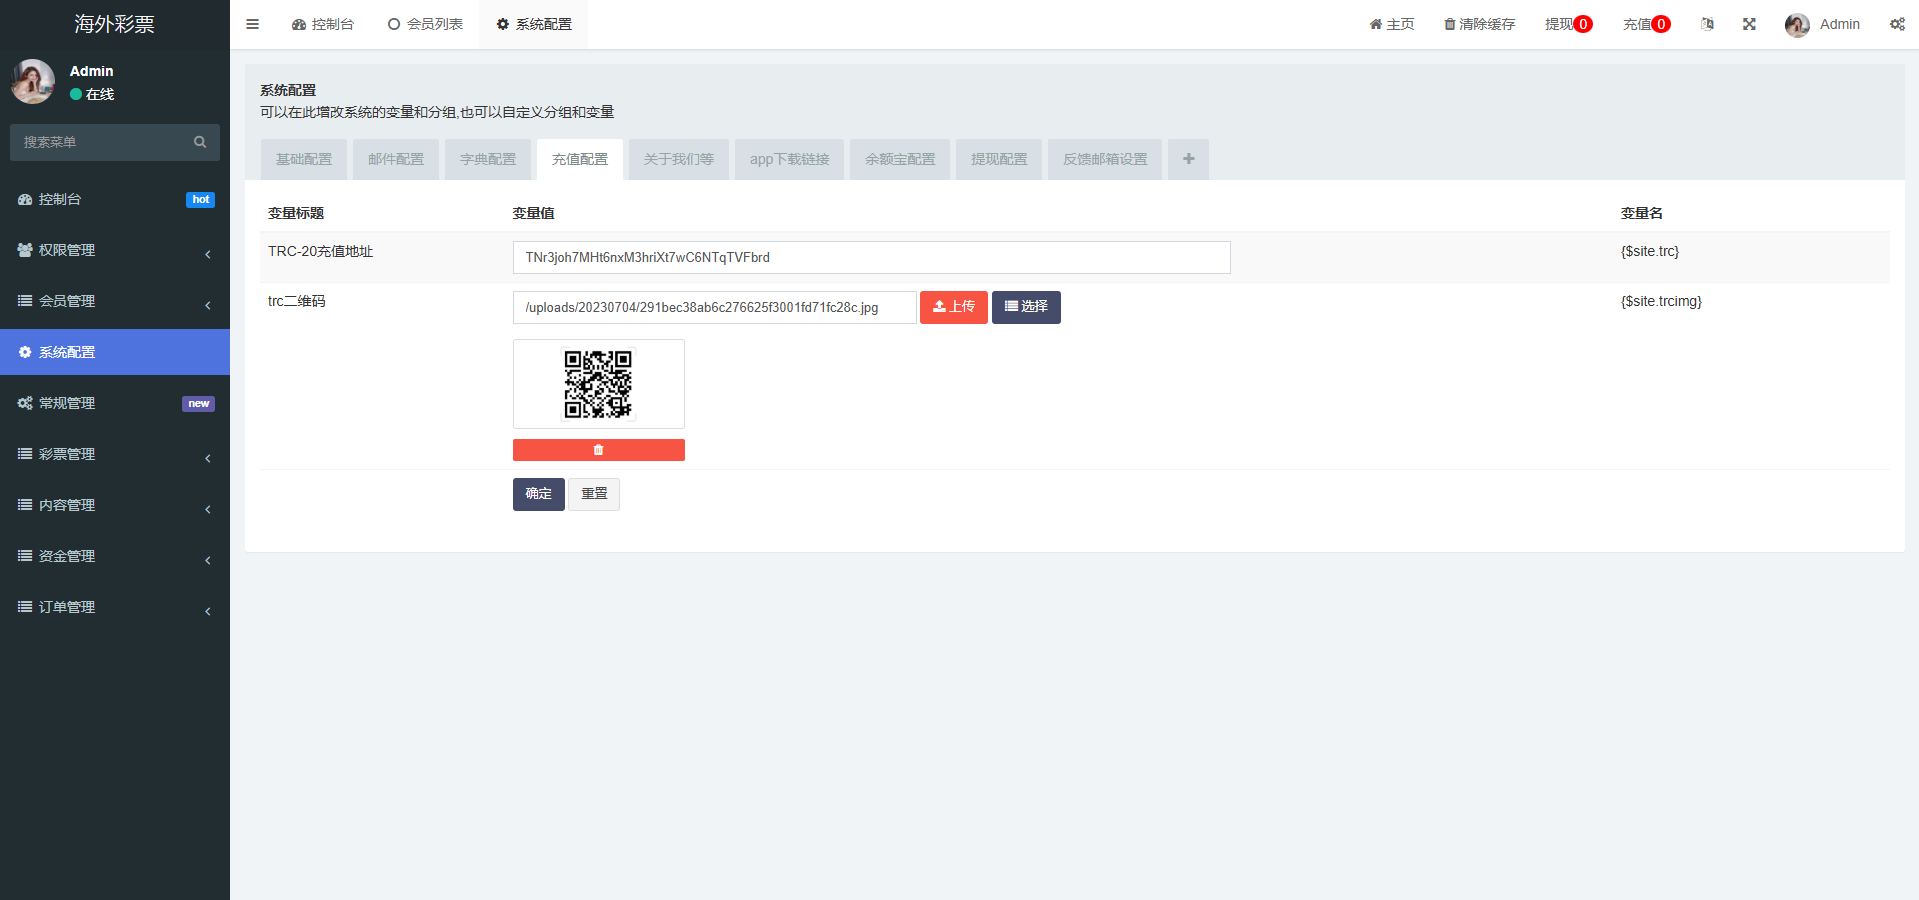Open the language translate icon
Image resolution: width=1919 pixels, height=900 pixels.
[1707, 24]
